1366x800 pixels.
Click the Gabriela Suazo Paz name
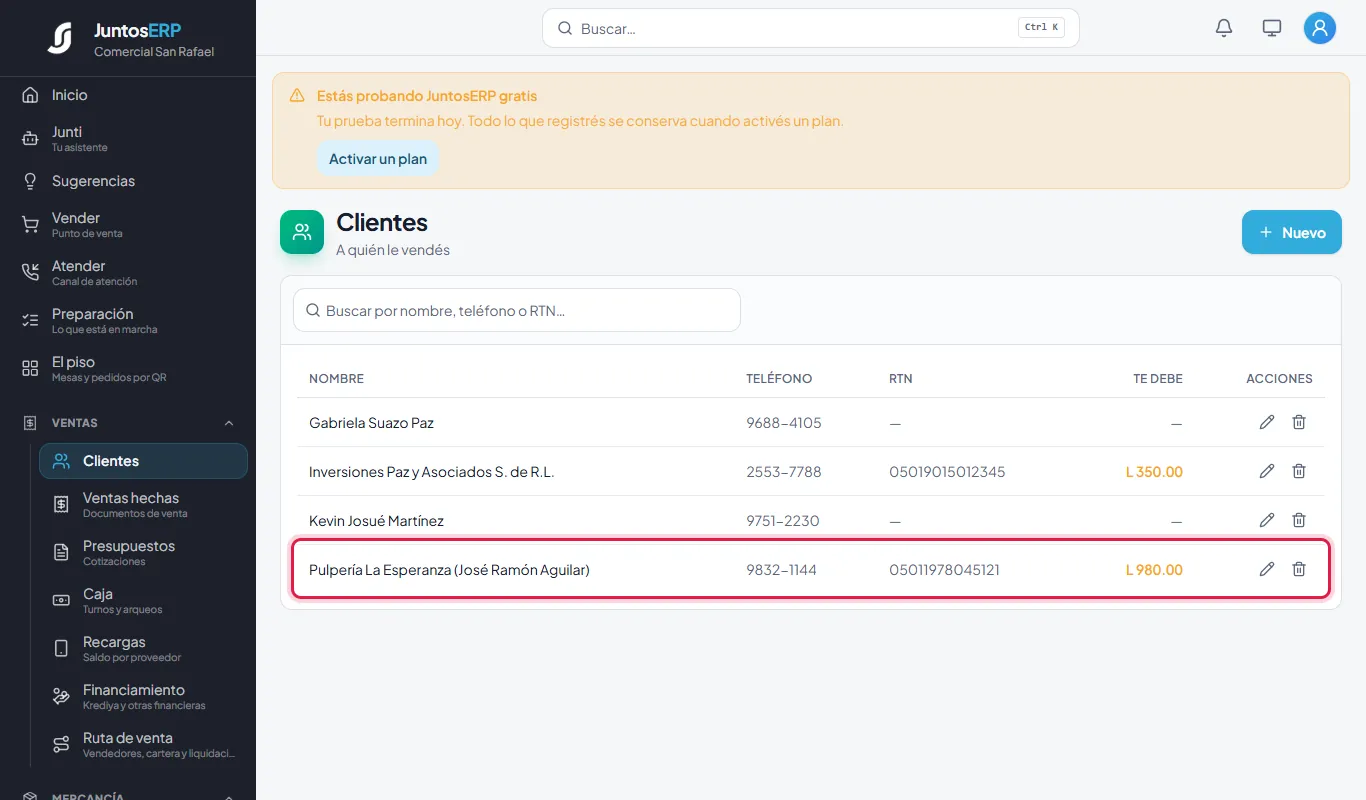371,423
